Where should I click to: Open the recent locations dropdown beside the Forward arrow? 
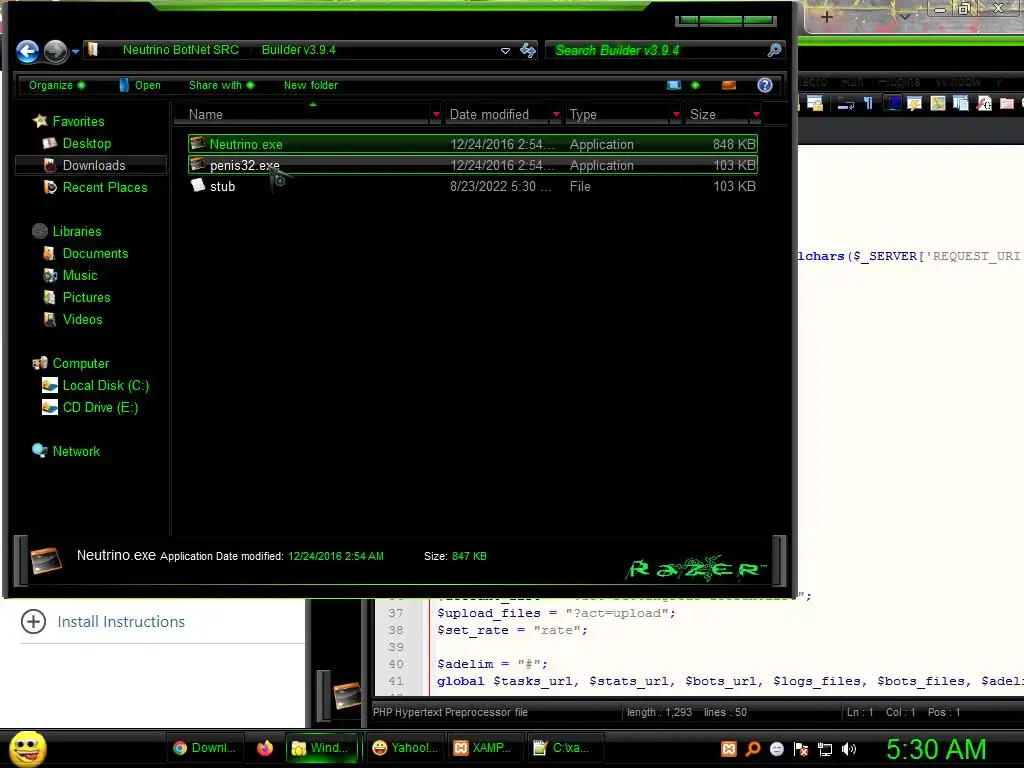(x=75, y=51)
